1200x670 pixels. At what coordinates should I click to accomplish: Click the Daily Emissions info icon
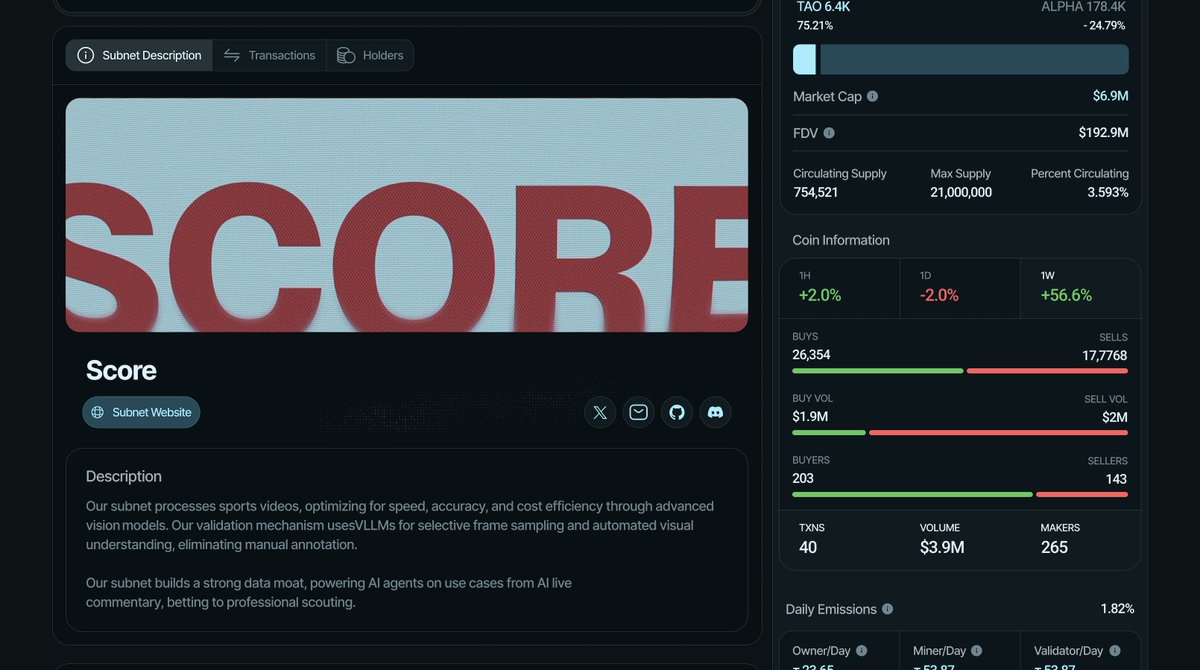(x=887, y=609)
